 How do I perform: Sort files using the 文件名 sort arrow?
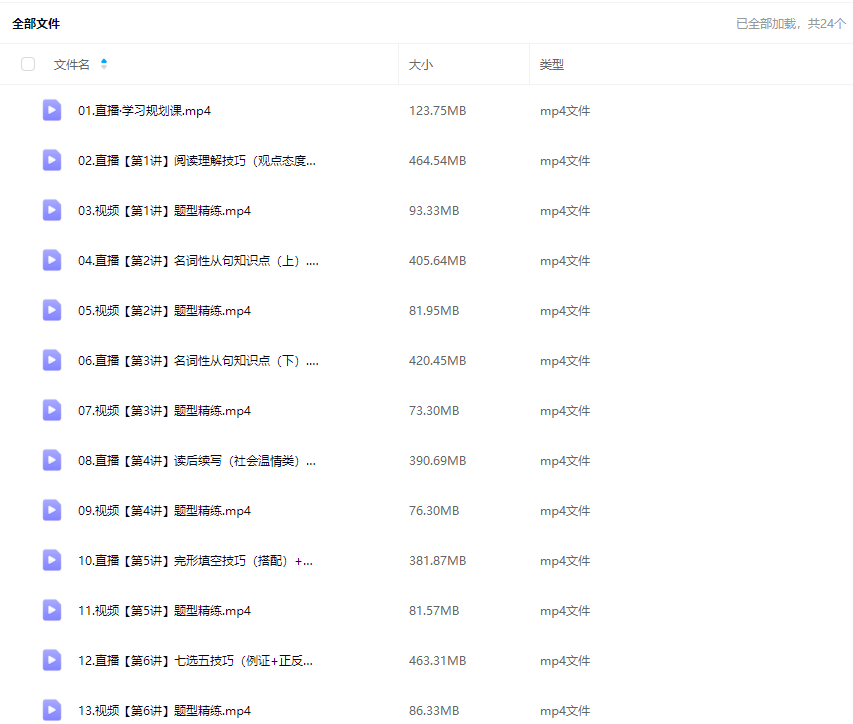tap(104, 65)
